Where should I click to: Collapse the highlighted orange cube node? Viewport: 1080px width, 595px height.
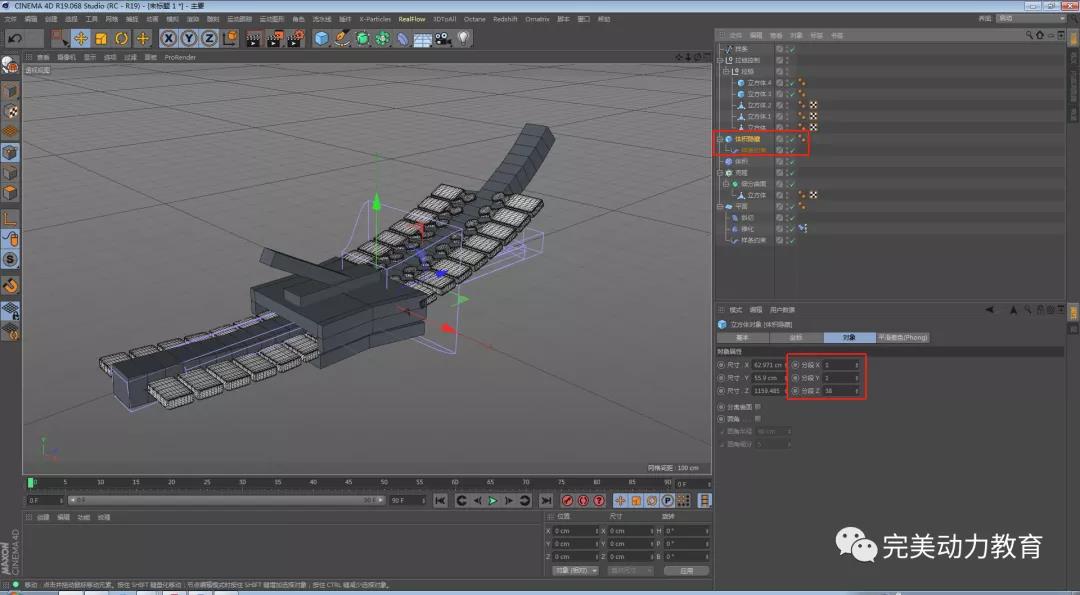coord(720,139)
